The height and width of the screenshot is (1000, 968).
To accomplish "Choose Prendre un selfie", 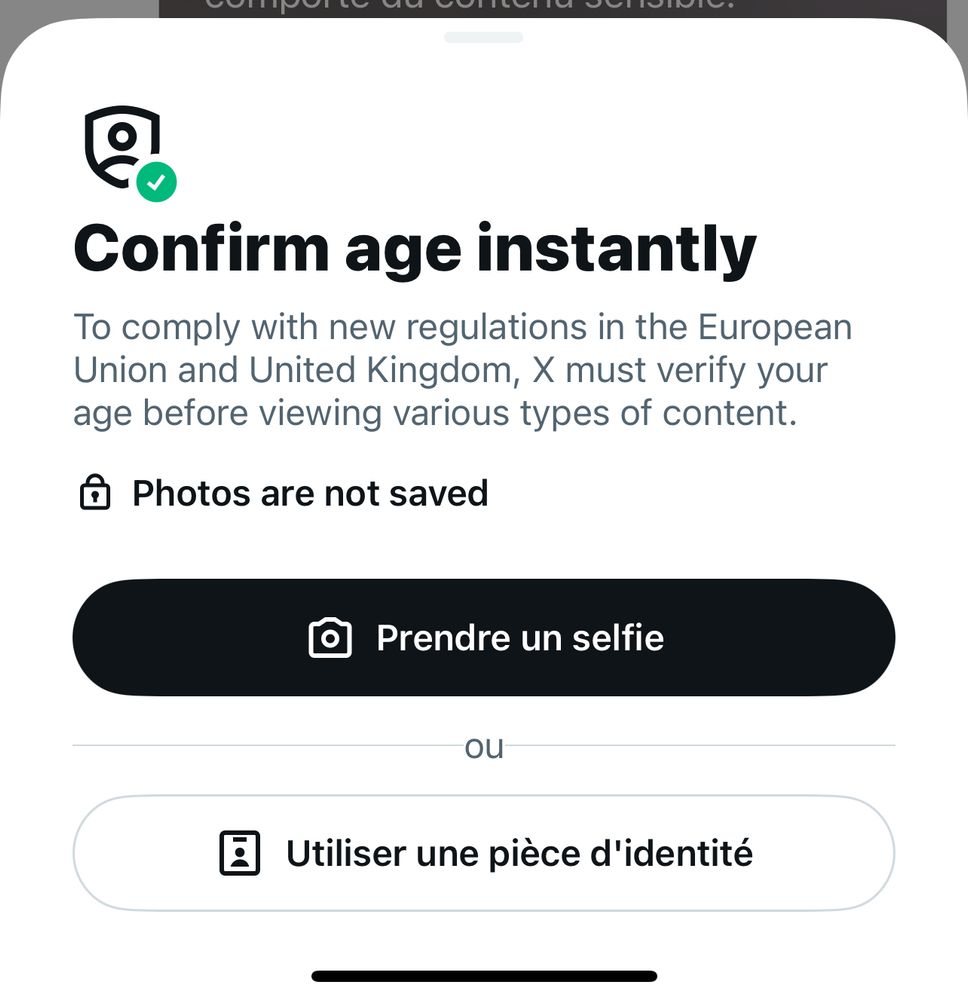I will pyautogui.click(x=519, y=638).
